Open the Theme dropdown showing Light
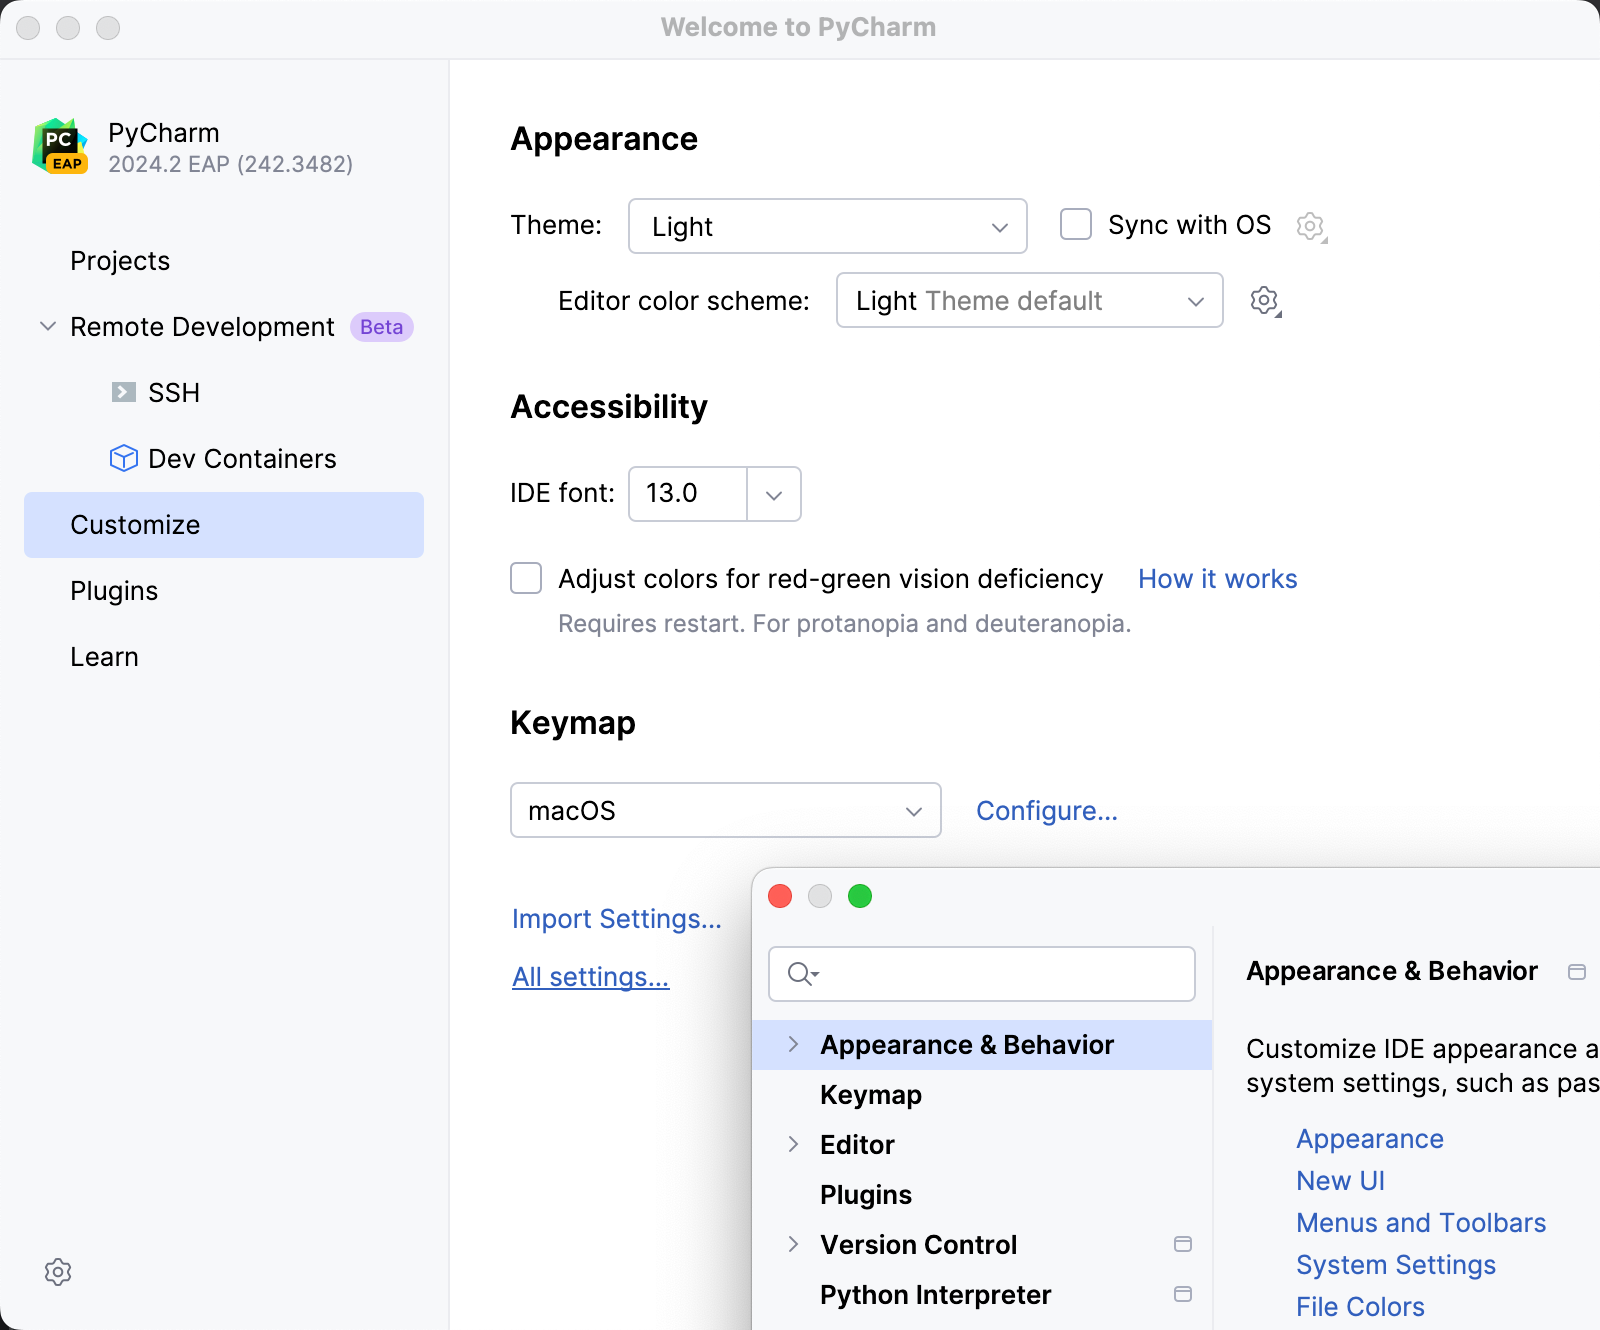1600x1330 pixels. tap(827, 226)
